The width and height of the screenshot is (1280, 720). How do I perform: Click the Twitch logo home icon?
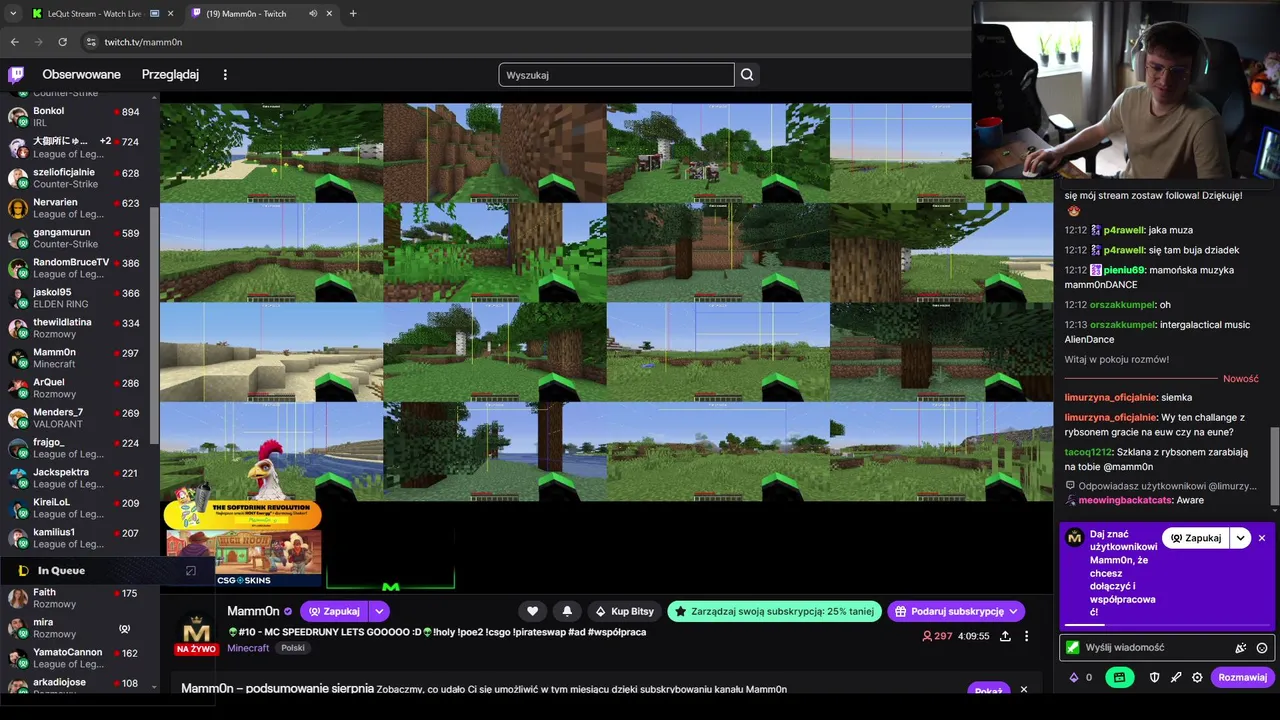tap(16, 75)
